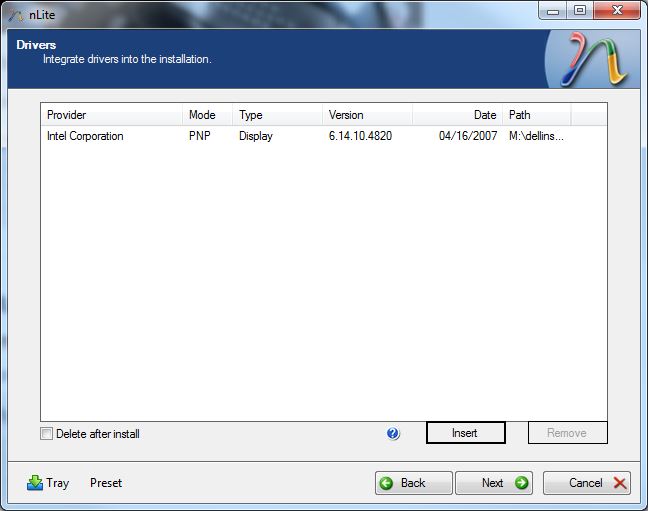
Task: Click the nLite logo in header
Action: pos(593,59)
